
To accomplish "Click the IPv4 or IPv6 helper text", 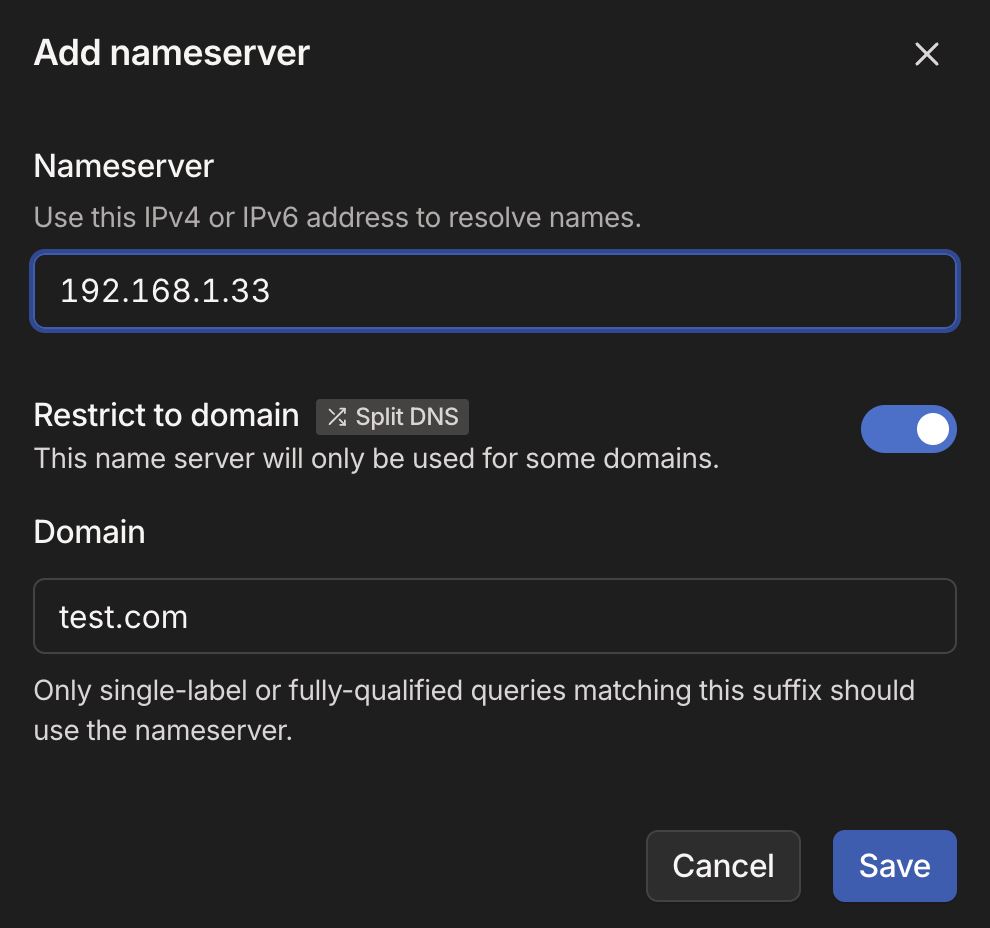I will (x=337, y=217).
